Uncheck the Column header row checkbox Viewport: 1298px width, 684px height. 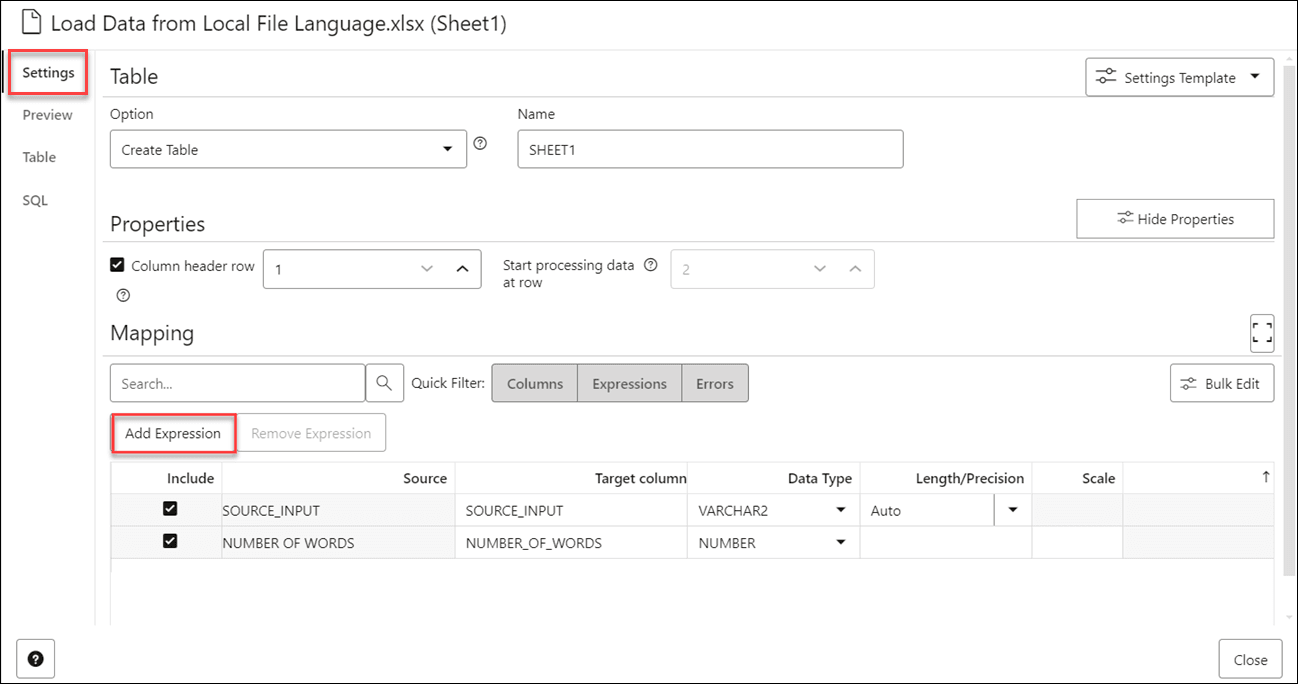point(117,263)
